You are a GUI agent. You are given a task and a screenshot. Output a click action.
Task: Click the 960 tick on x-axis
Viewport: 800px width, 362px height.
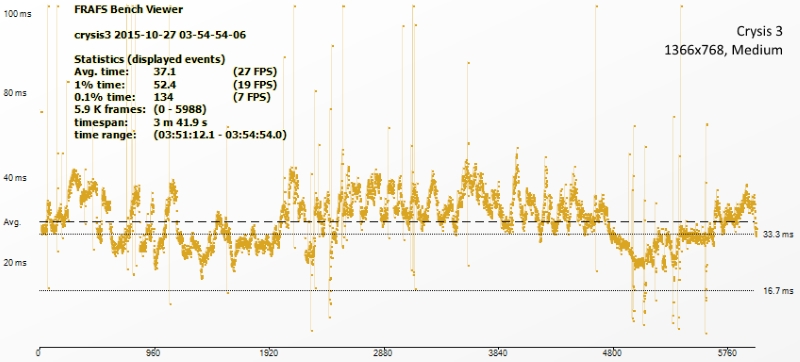click(x=154, y=353)
